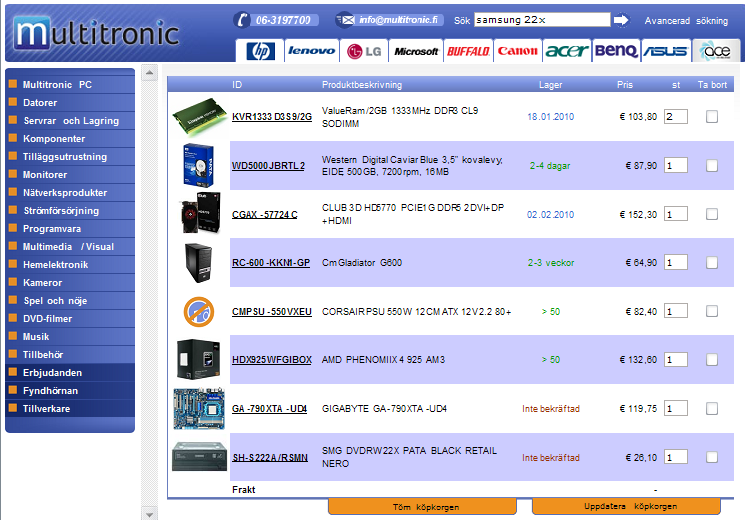This screenshot has width=745, height=520.
Task: Click the email envelope icon
Action: coord(345,20)
